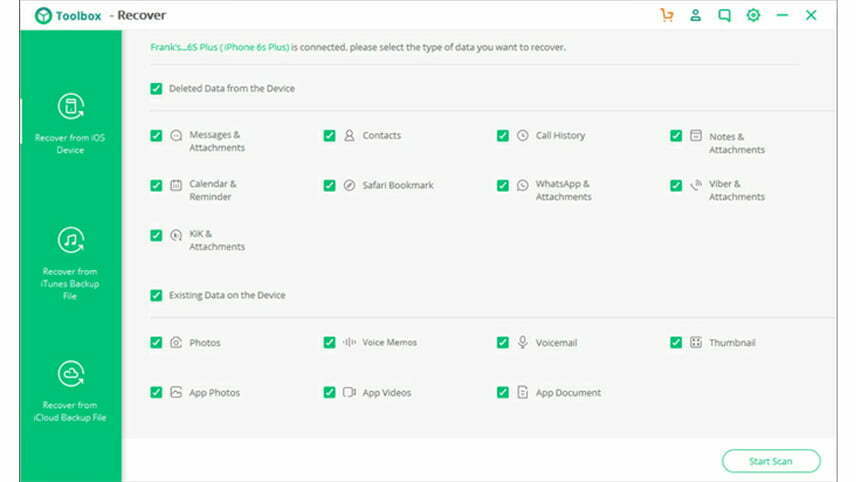Toggle the KiK & Attachments checkbox
Viewport: 856px width, 482px height.
[x=156, y=235]
